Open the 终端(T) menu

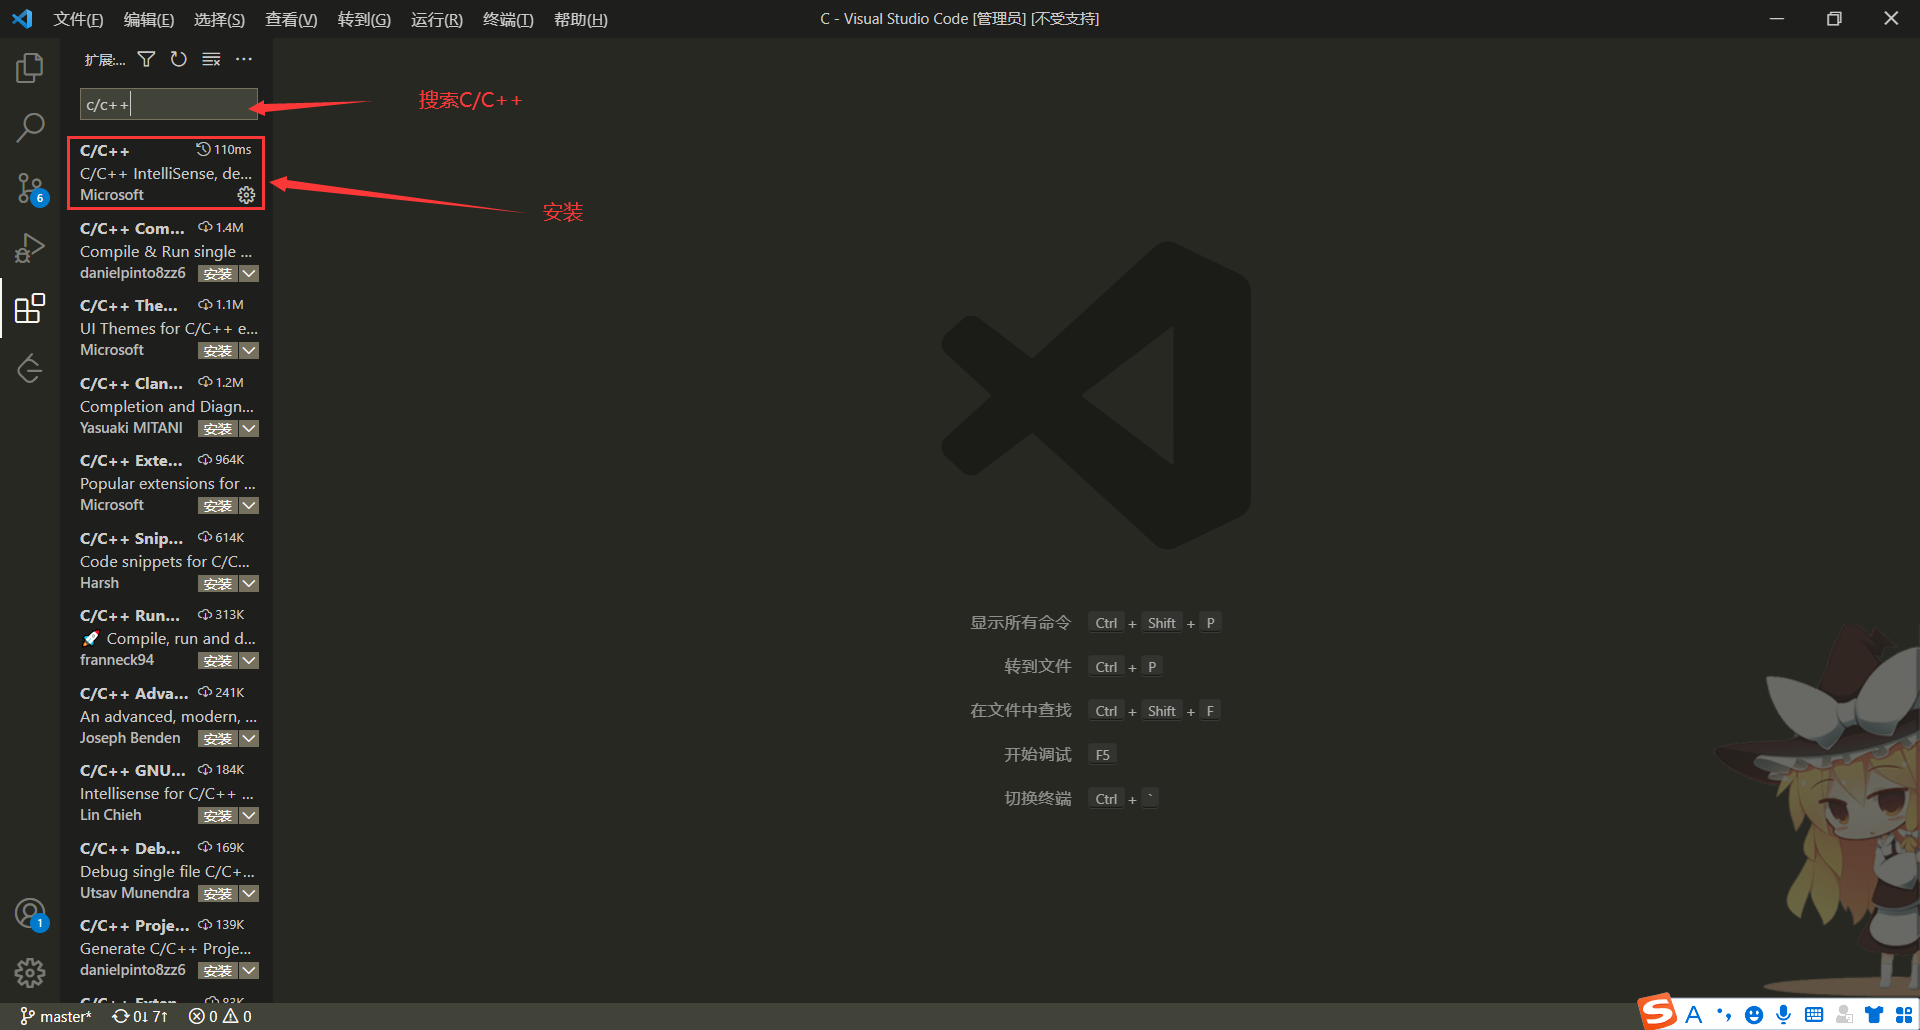click(508, 19)
